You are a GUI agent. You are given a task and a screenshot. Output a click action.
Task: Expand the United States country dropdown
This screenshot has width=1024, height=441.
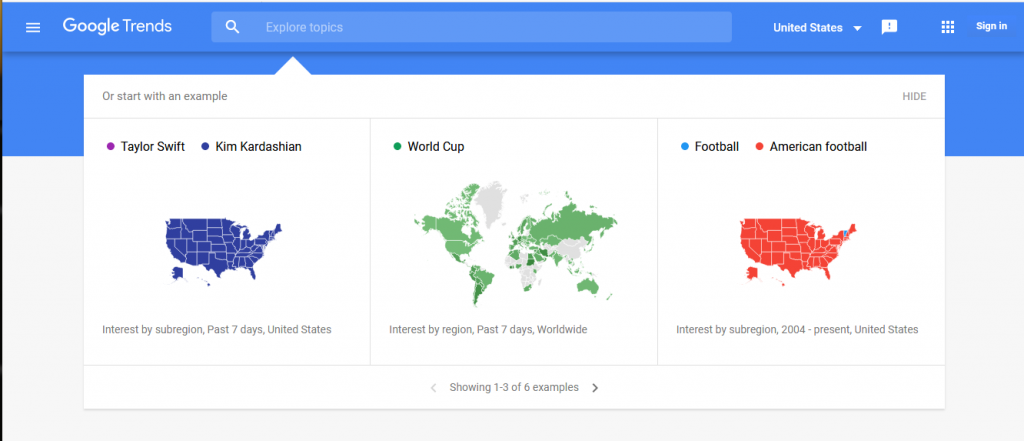click(818, 27)
